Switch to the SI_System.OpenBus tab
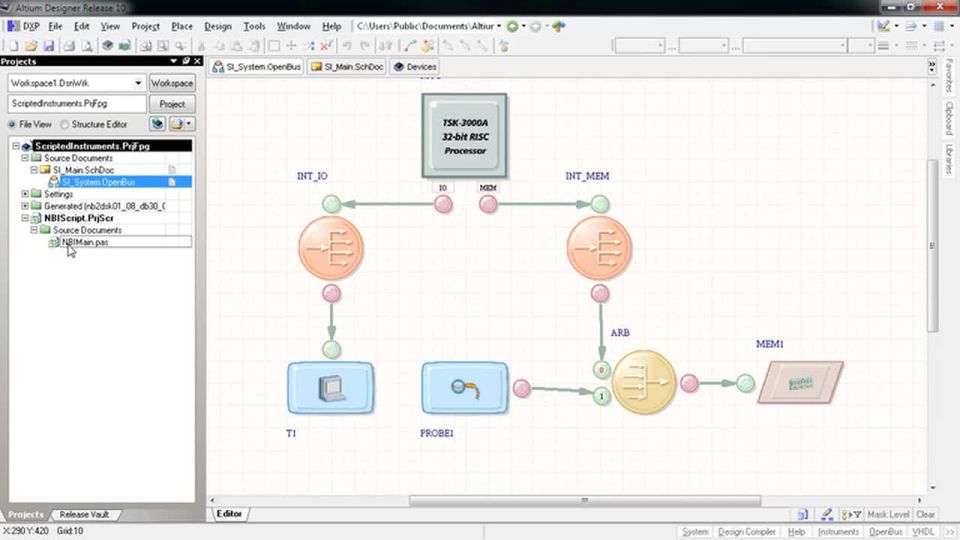 click(x=257, y=67)
